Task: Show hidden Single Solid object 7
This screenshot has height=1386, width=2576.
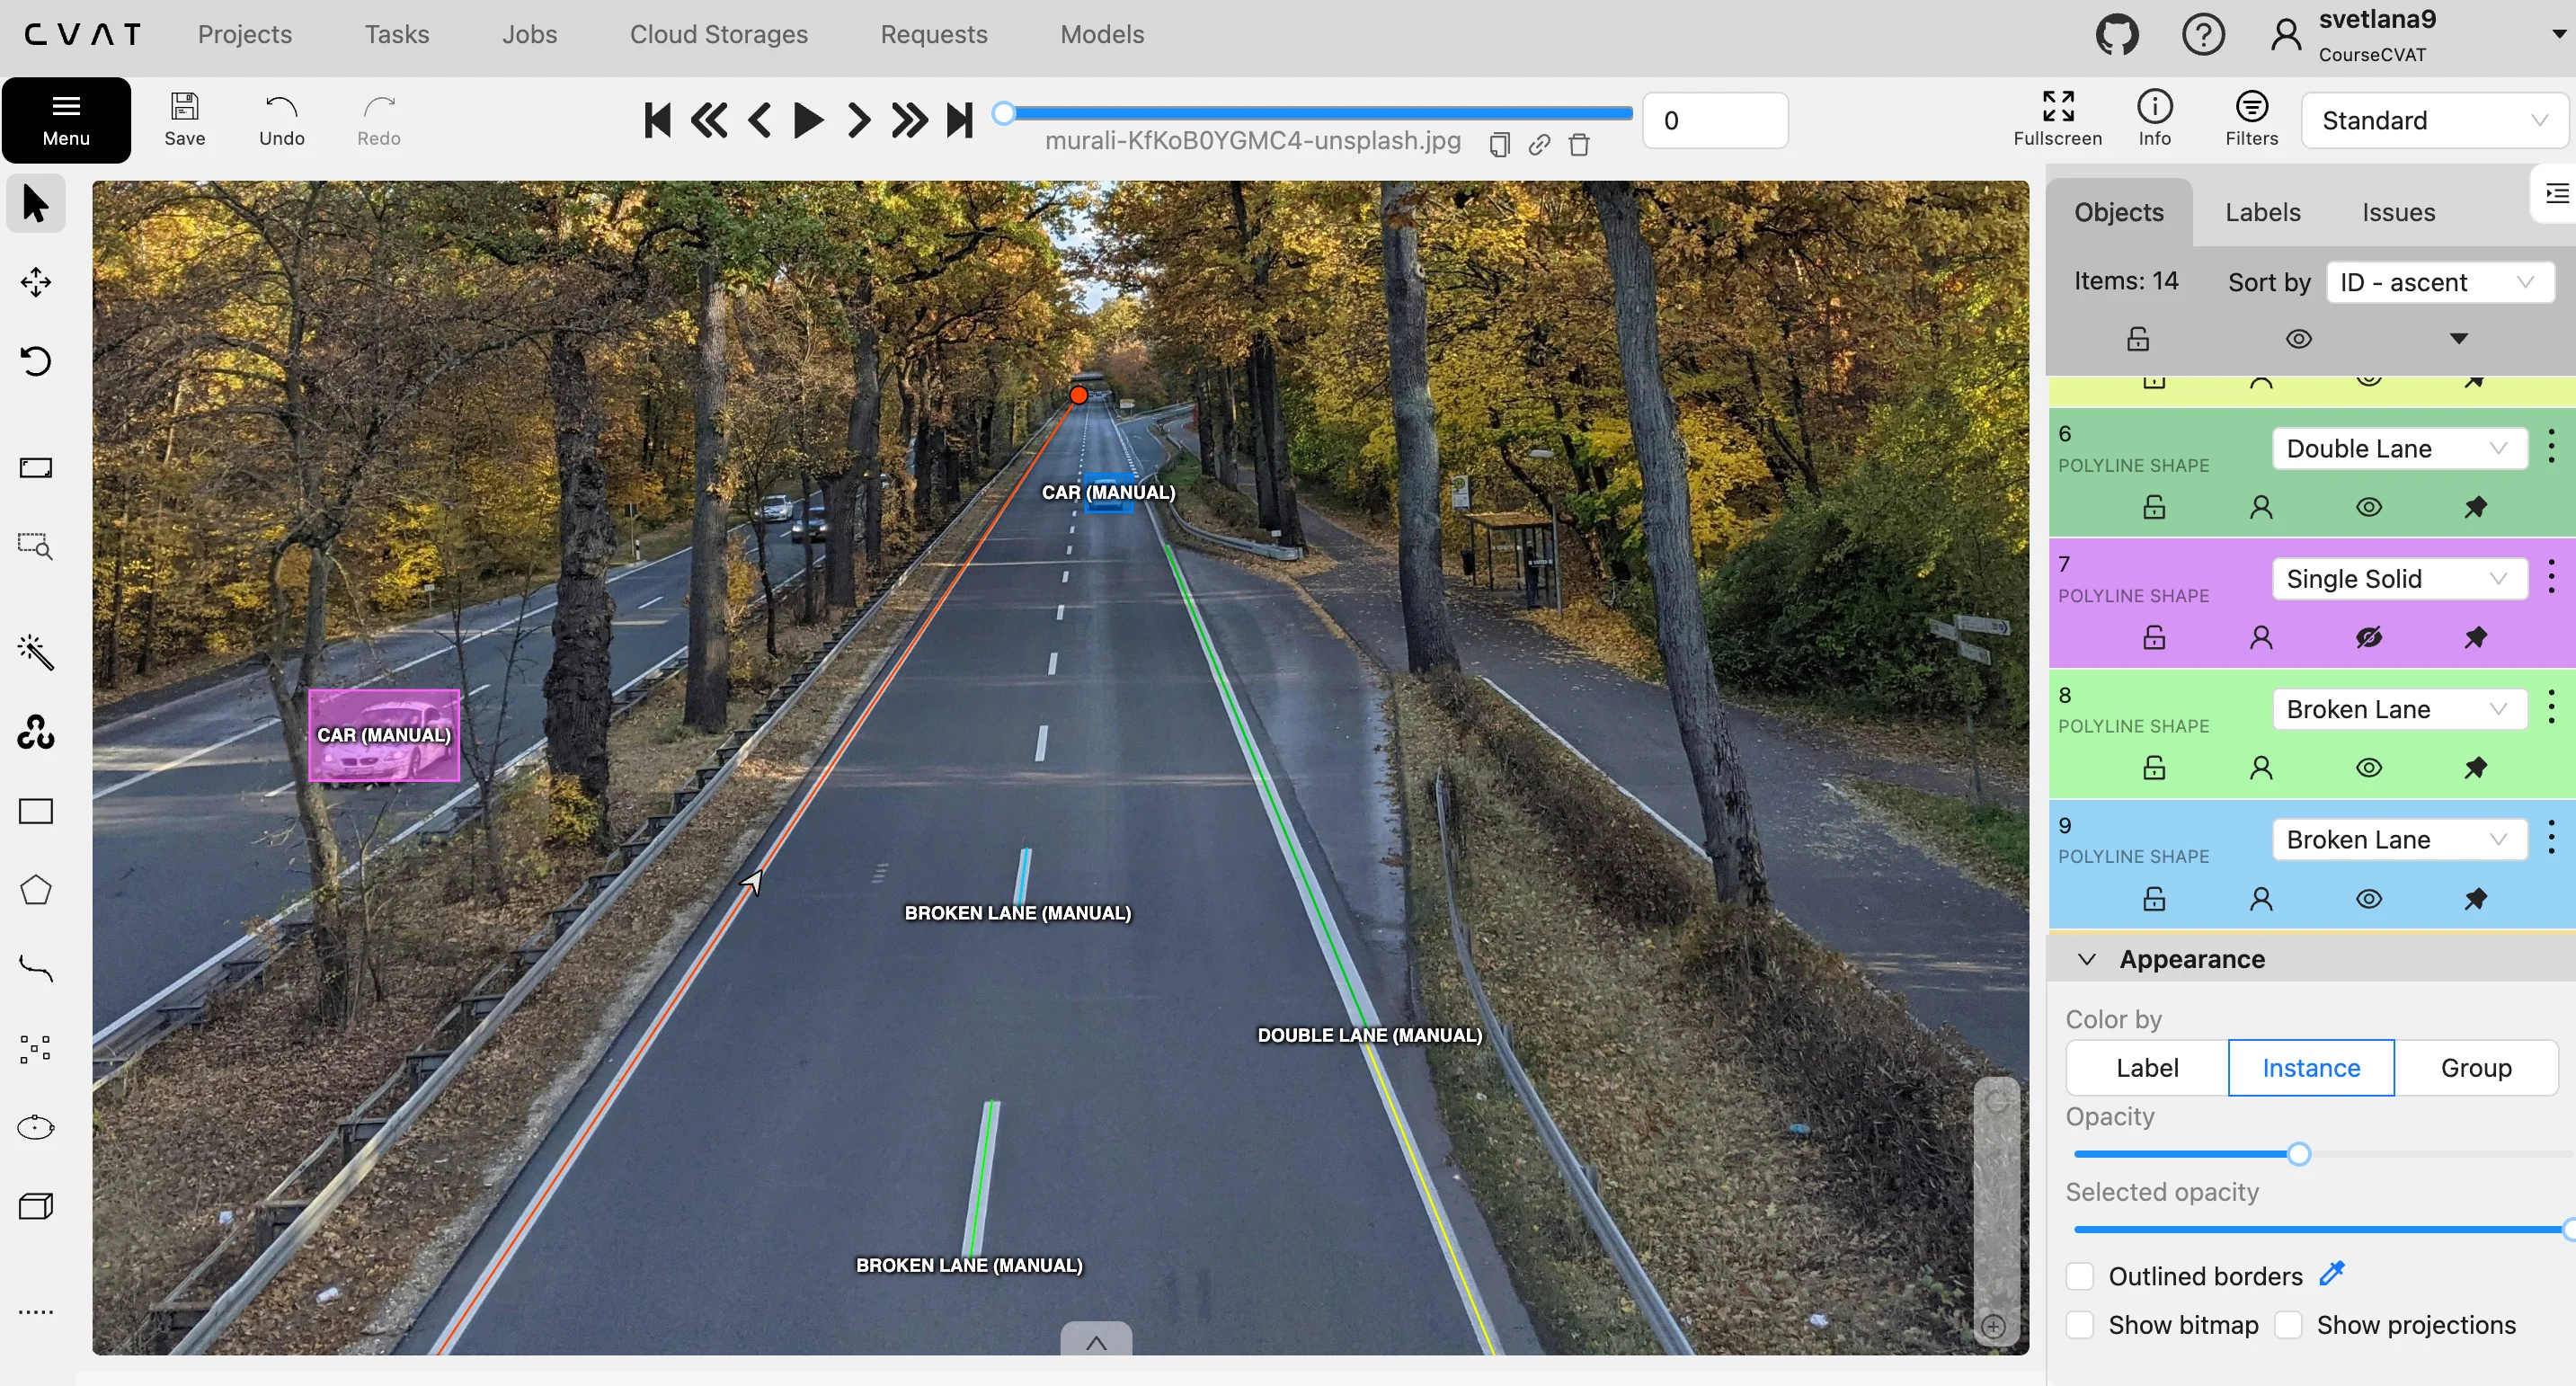Action: [x=2368, y=637]
